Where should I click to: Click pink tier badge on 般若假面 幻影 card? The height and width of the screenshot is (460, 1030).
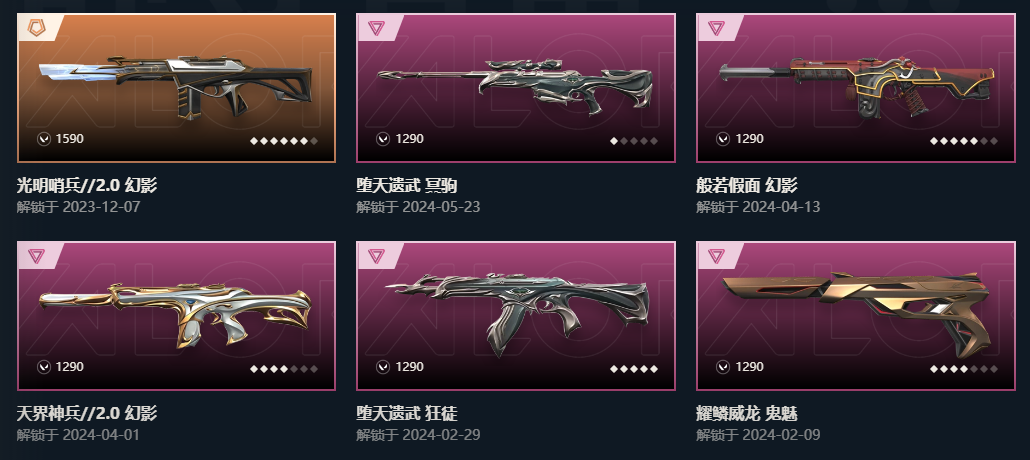click(716, 28)
